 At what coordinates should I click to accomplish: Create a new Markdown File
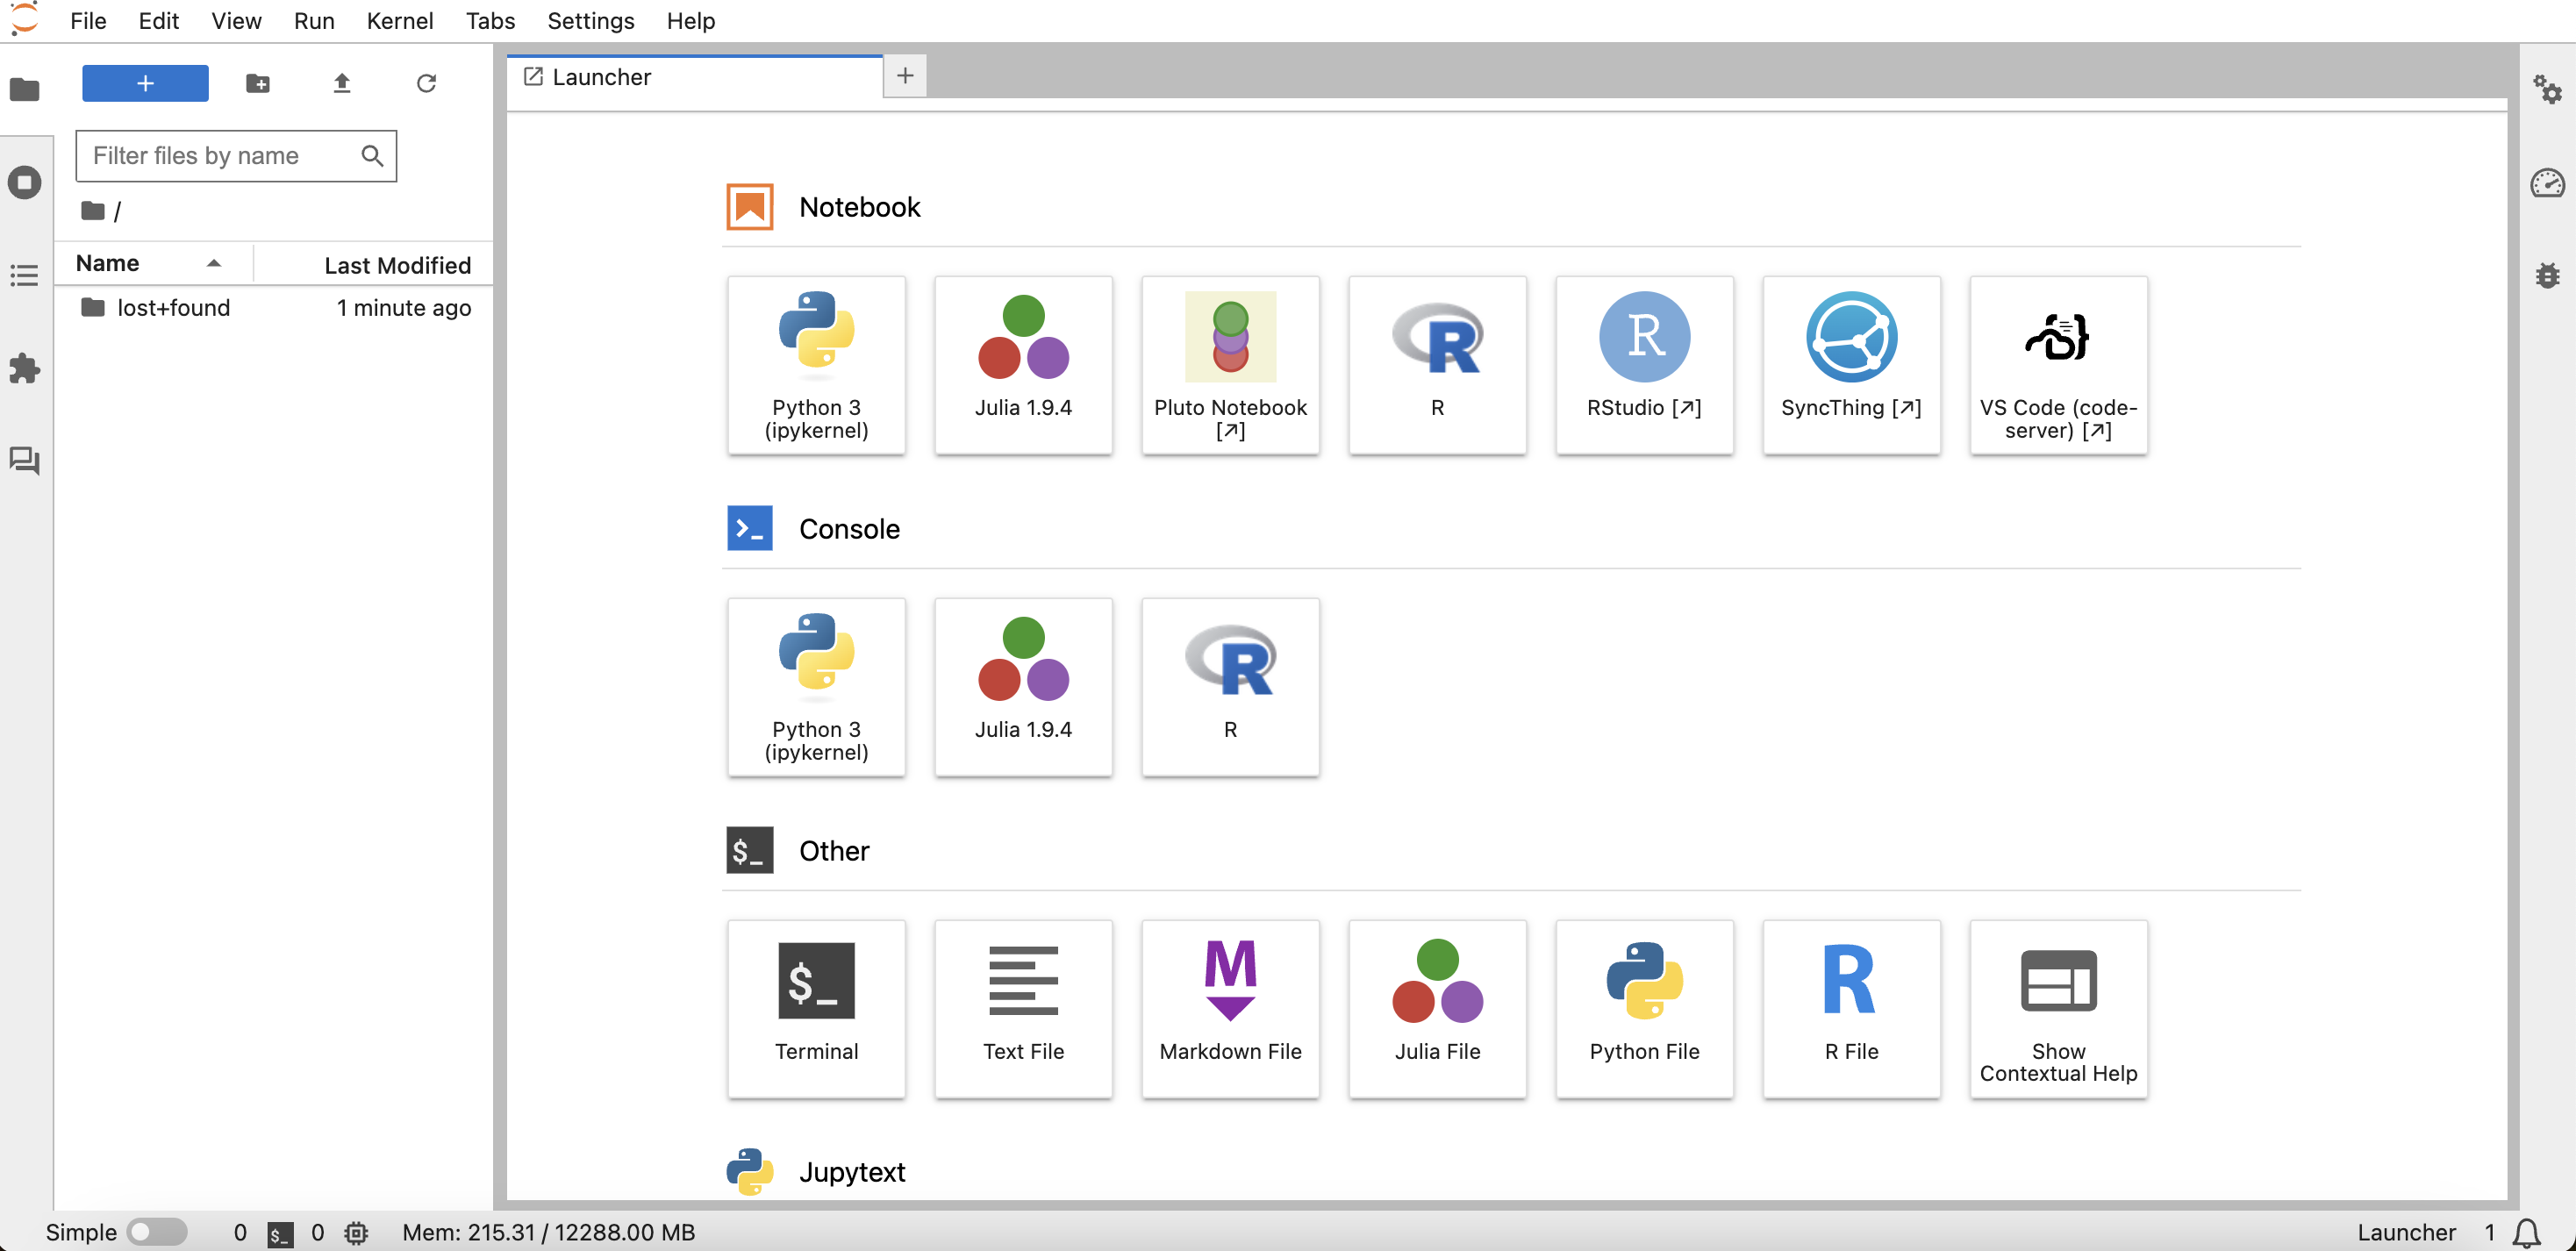pyautogui.click(x=1230, y=1009)
